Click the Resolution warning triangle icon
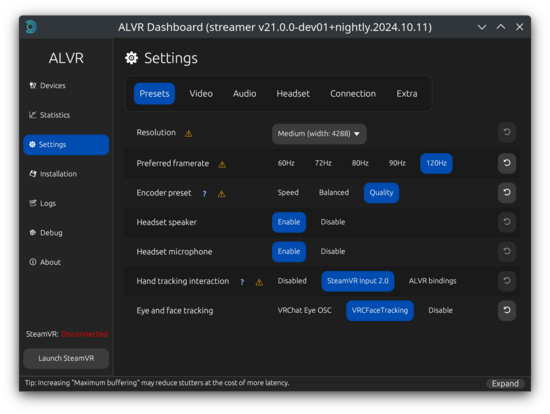550x414 pixels. pyautogui.click(x=189, y=134)
